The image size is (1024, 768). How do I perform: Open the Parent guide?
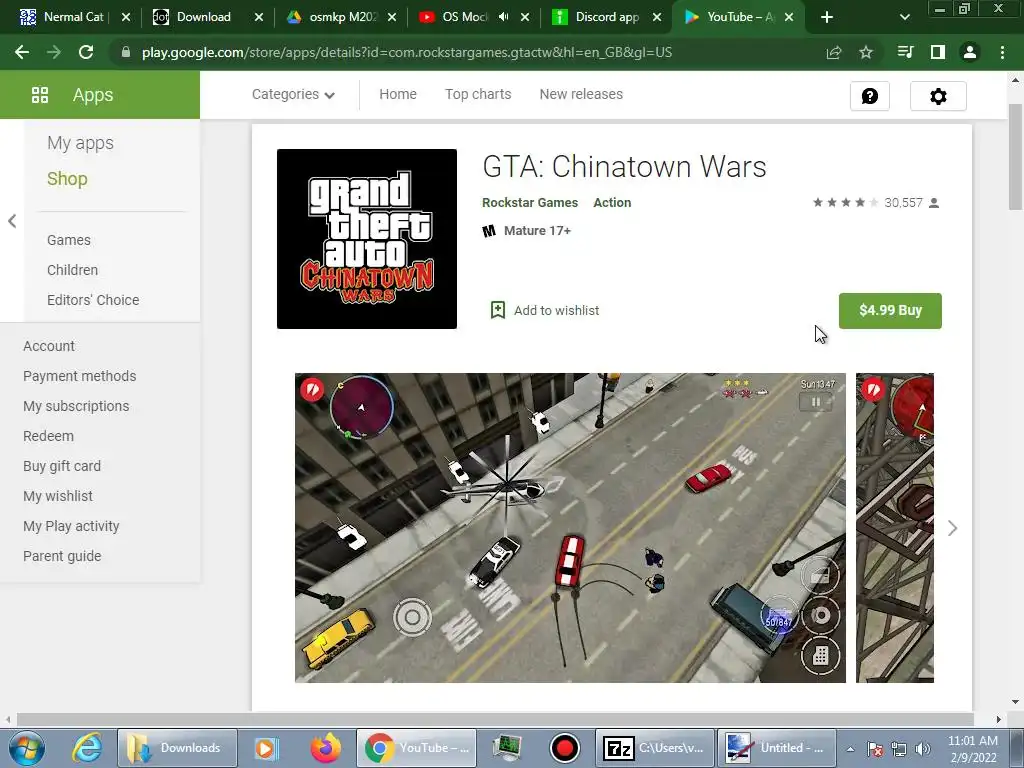[x=62, y=556]
